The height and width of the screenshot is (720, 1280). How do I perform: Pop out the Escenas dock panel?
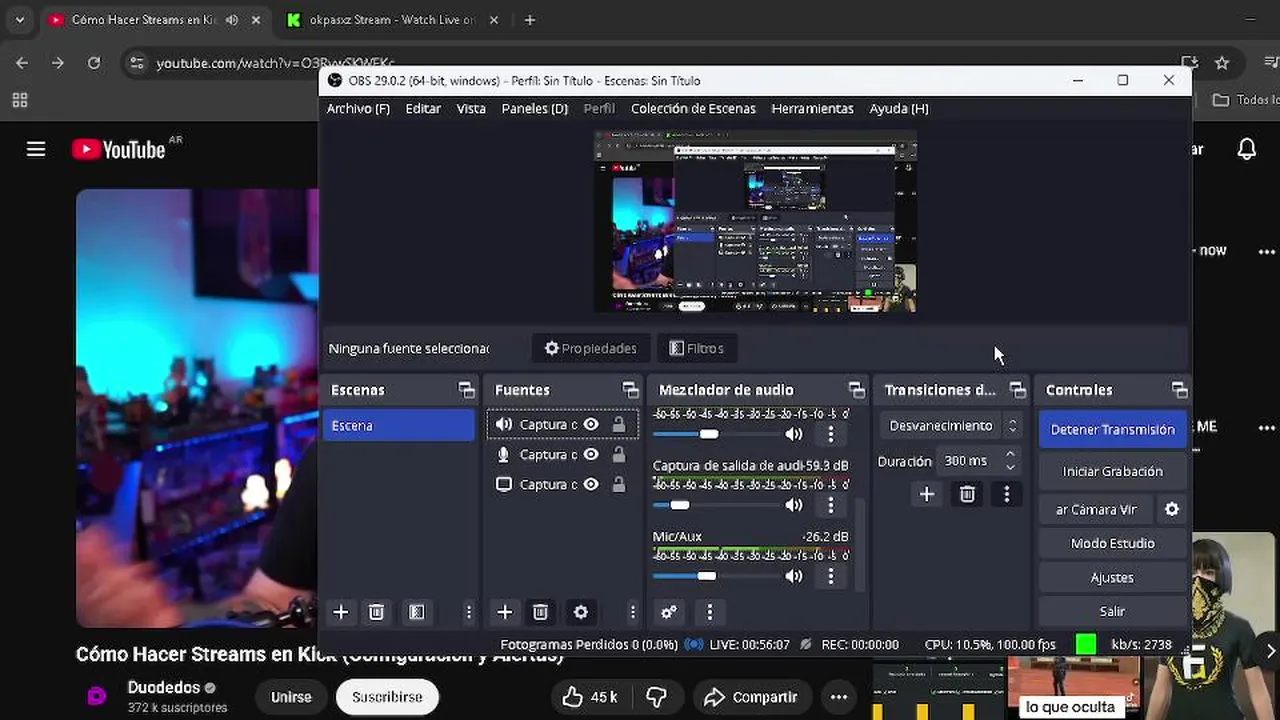click(466, 390)
